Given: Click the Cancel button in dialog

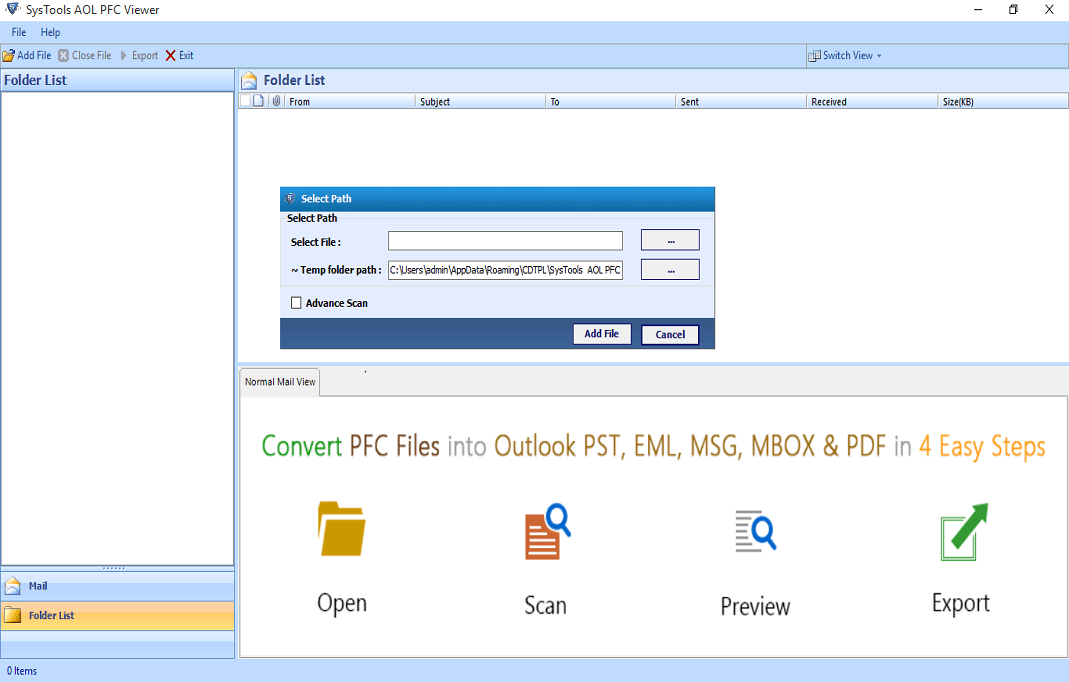Looking at the screenshot, I should pyautogui.click(x=670, y=334).
